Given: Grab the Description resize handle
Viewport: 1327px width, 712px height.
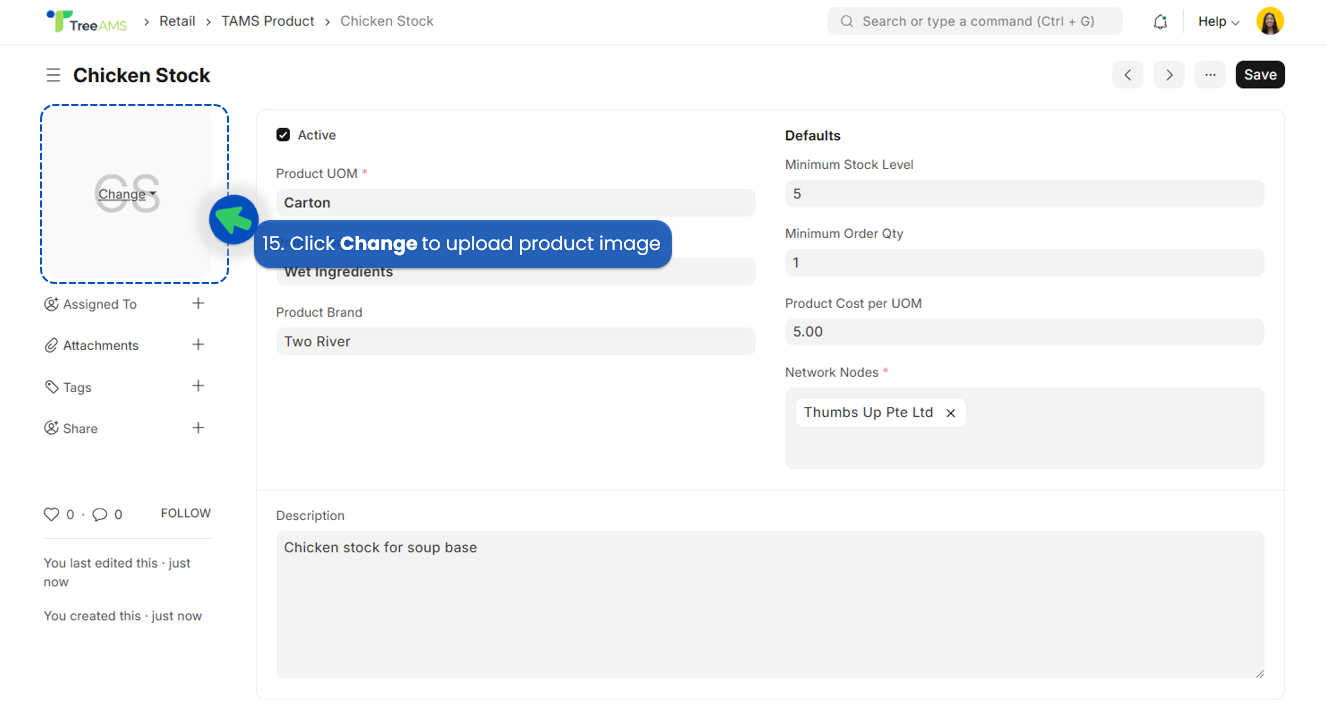Looking at the screenshot, I should [x=1258, y=673].
